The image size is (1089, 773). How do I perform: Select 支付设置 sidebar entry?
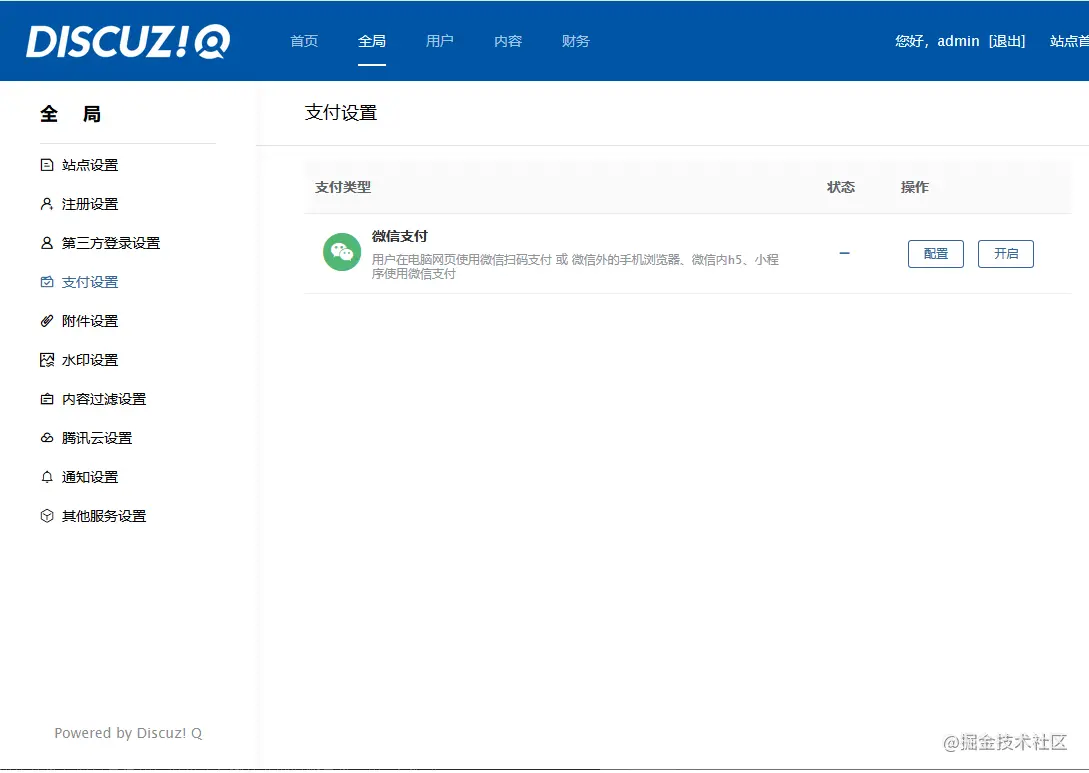90,281
